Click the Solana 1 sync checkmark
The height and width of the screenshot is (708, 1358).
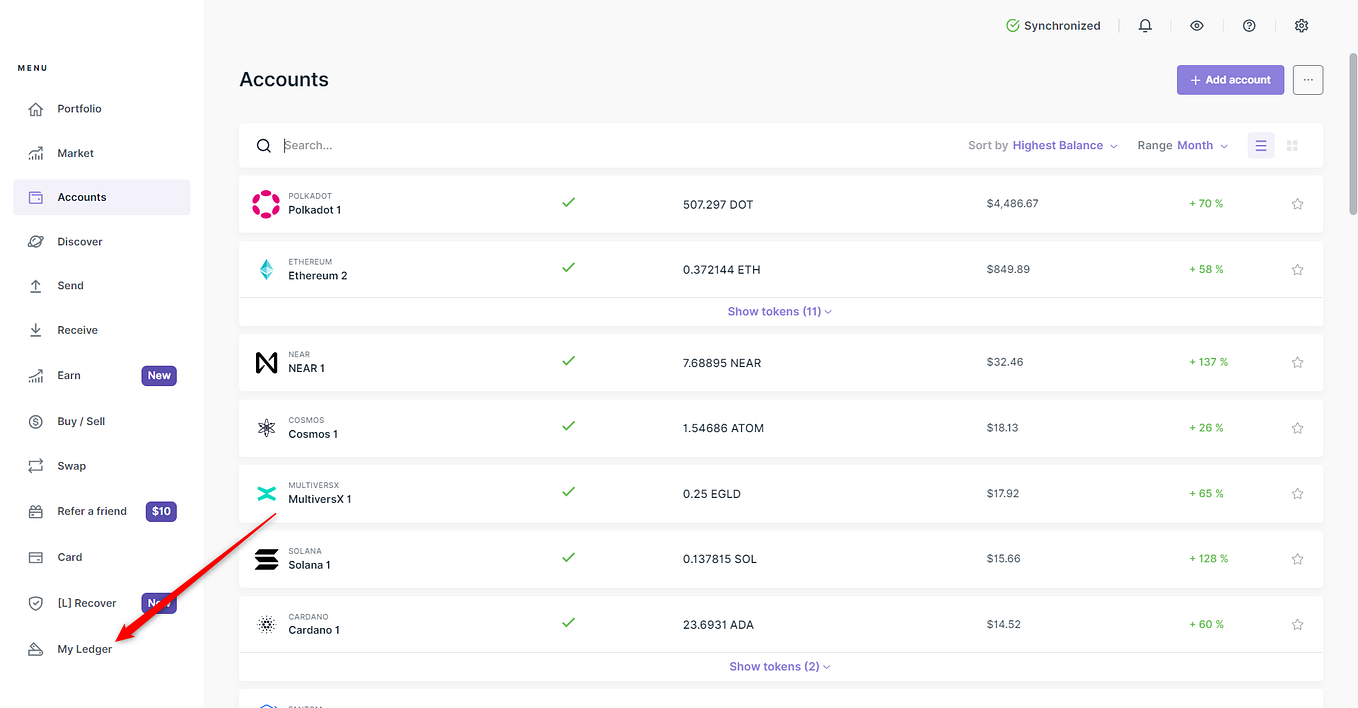click(x=568, y=558)
